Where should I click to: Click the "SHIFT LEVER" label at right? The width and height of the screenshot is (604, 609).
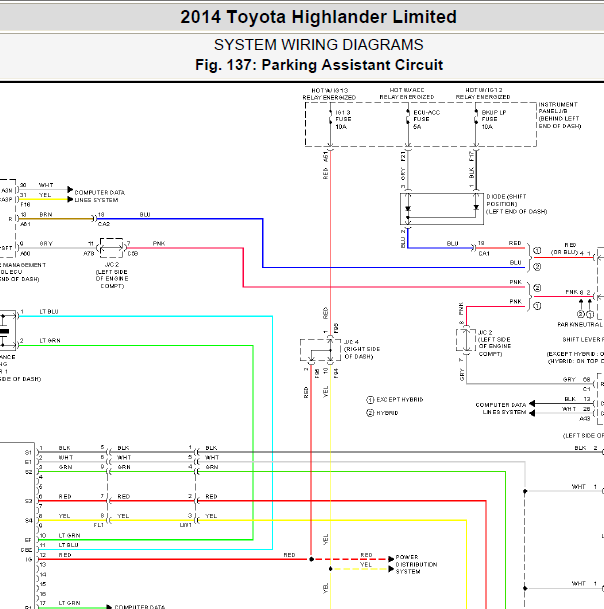point(583,339)
